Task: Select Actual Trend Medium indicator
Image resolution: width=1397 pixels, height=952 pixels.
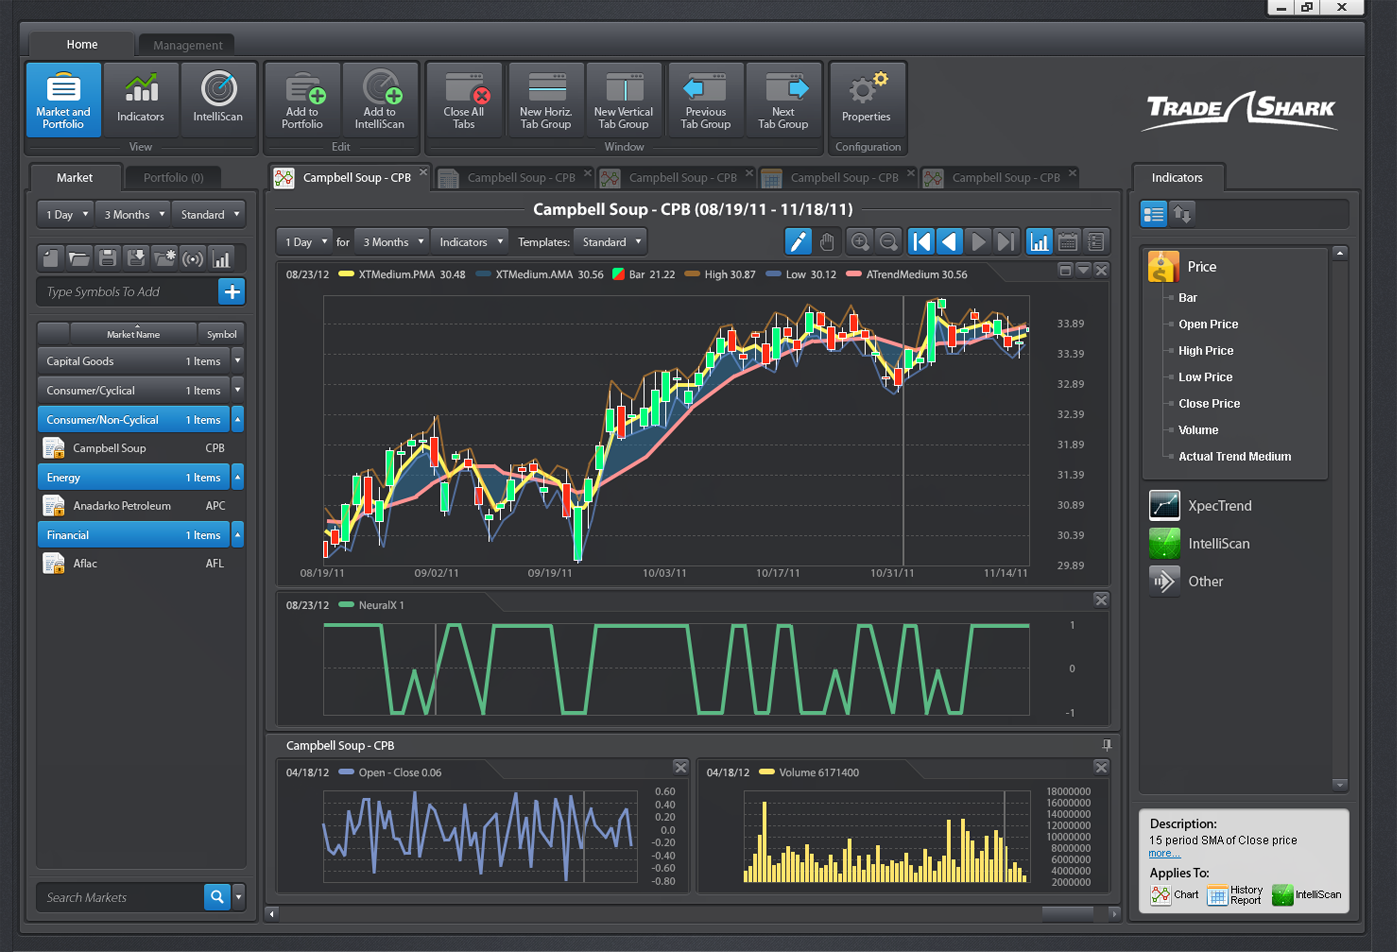Action: click(1234, 456)
